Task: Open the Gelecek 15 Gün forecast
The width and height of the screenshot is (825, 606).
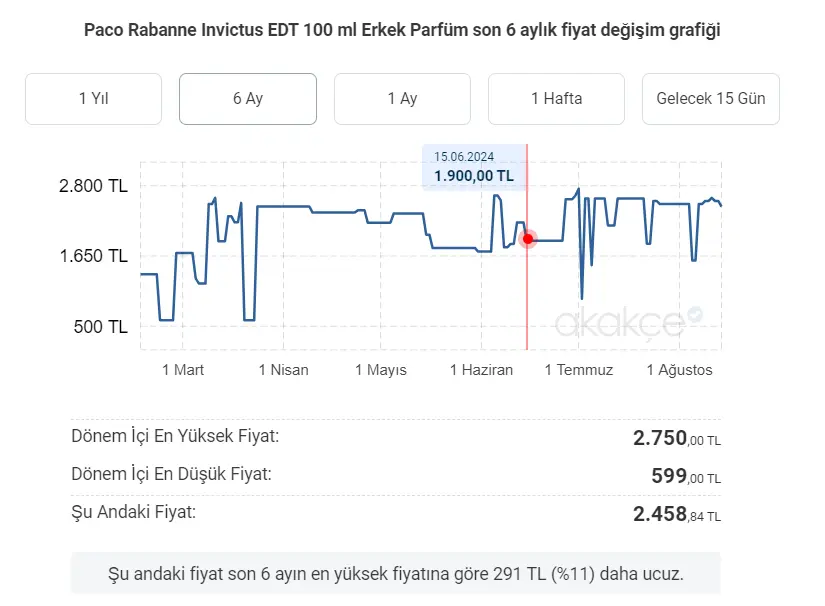Action: [711, 99]
